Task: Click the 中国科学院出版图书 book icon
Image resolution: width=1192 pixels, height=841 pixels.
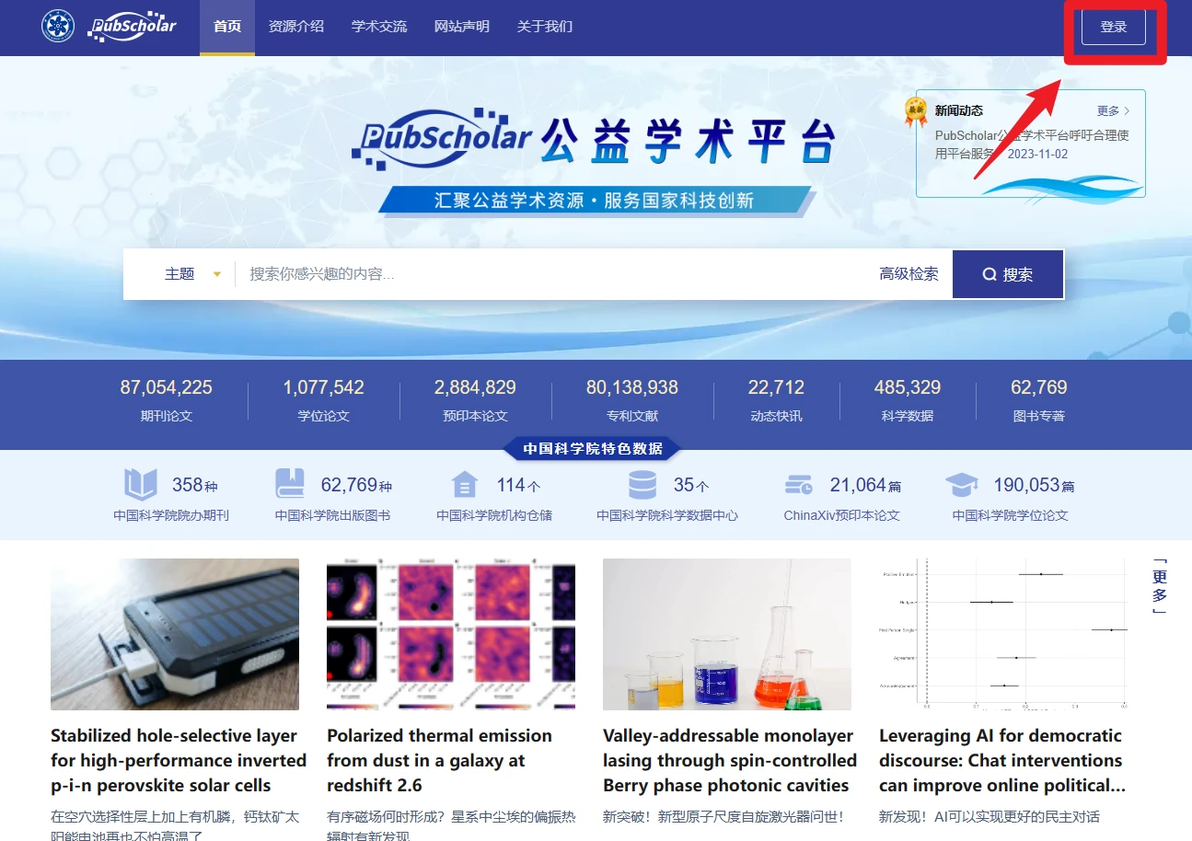Action: pos(290,483)
